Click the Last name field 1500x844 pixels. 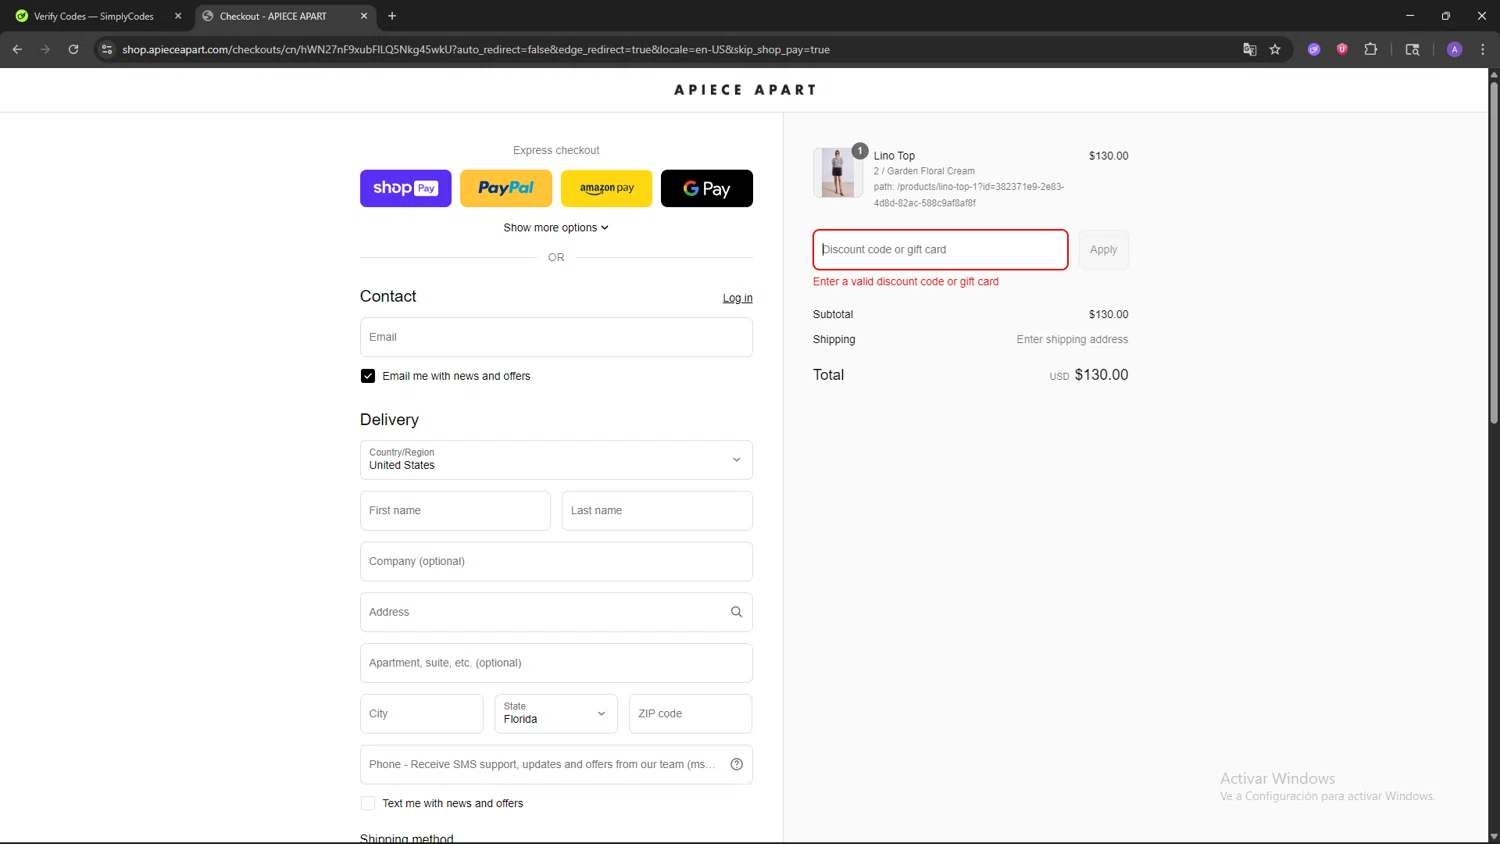click(657, 511)
